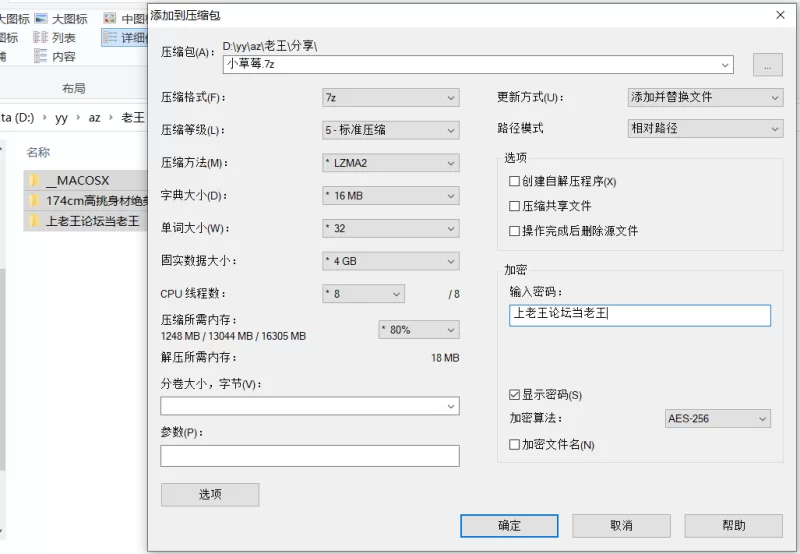Click the 选项 button at bottom left
This screenshot has width=800, height=554.
210,494
